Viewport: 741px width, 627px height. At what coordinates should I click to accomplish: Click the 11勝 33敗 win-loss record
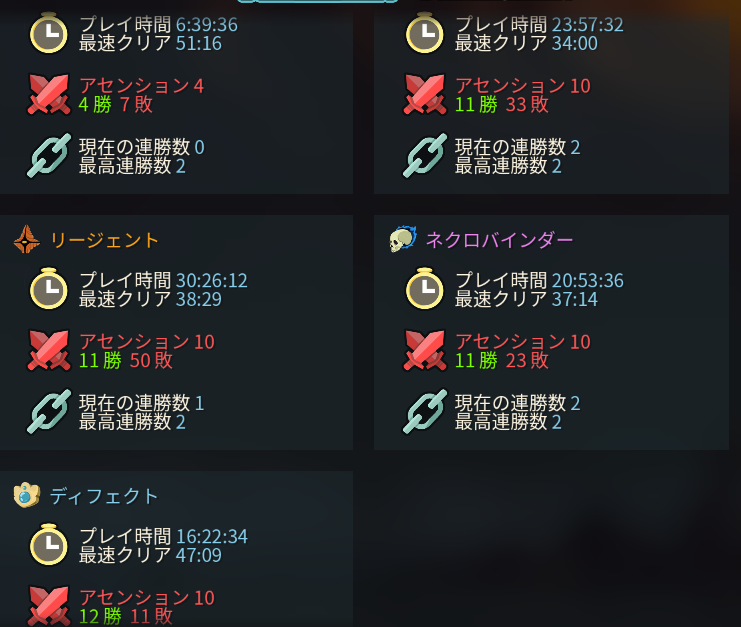(x=501, y=104)
